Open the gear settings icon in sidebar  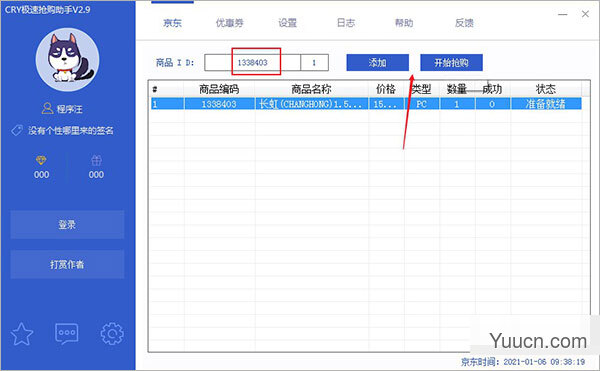(x=112, y=334)
